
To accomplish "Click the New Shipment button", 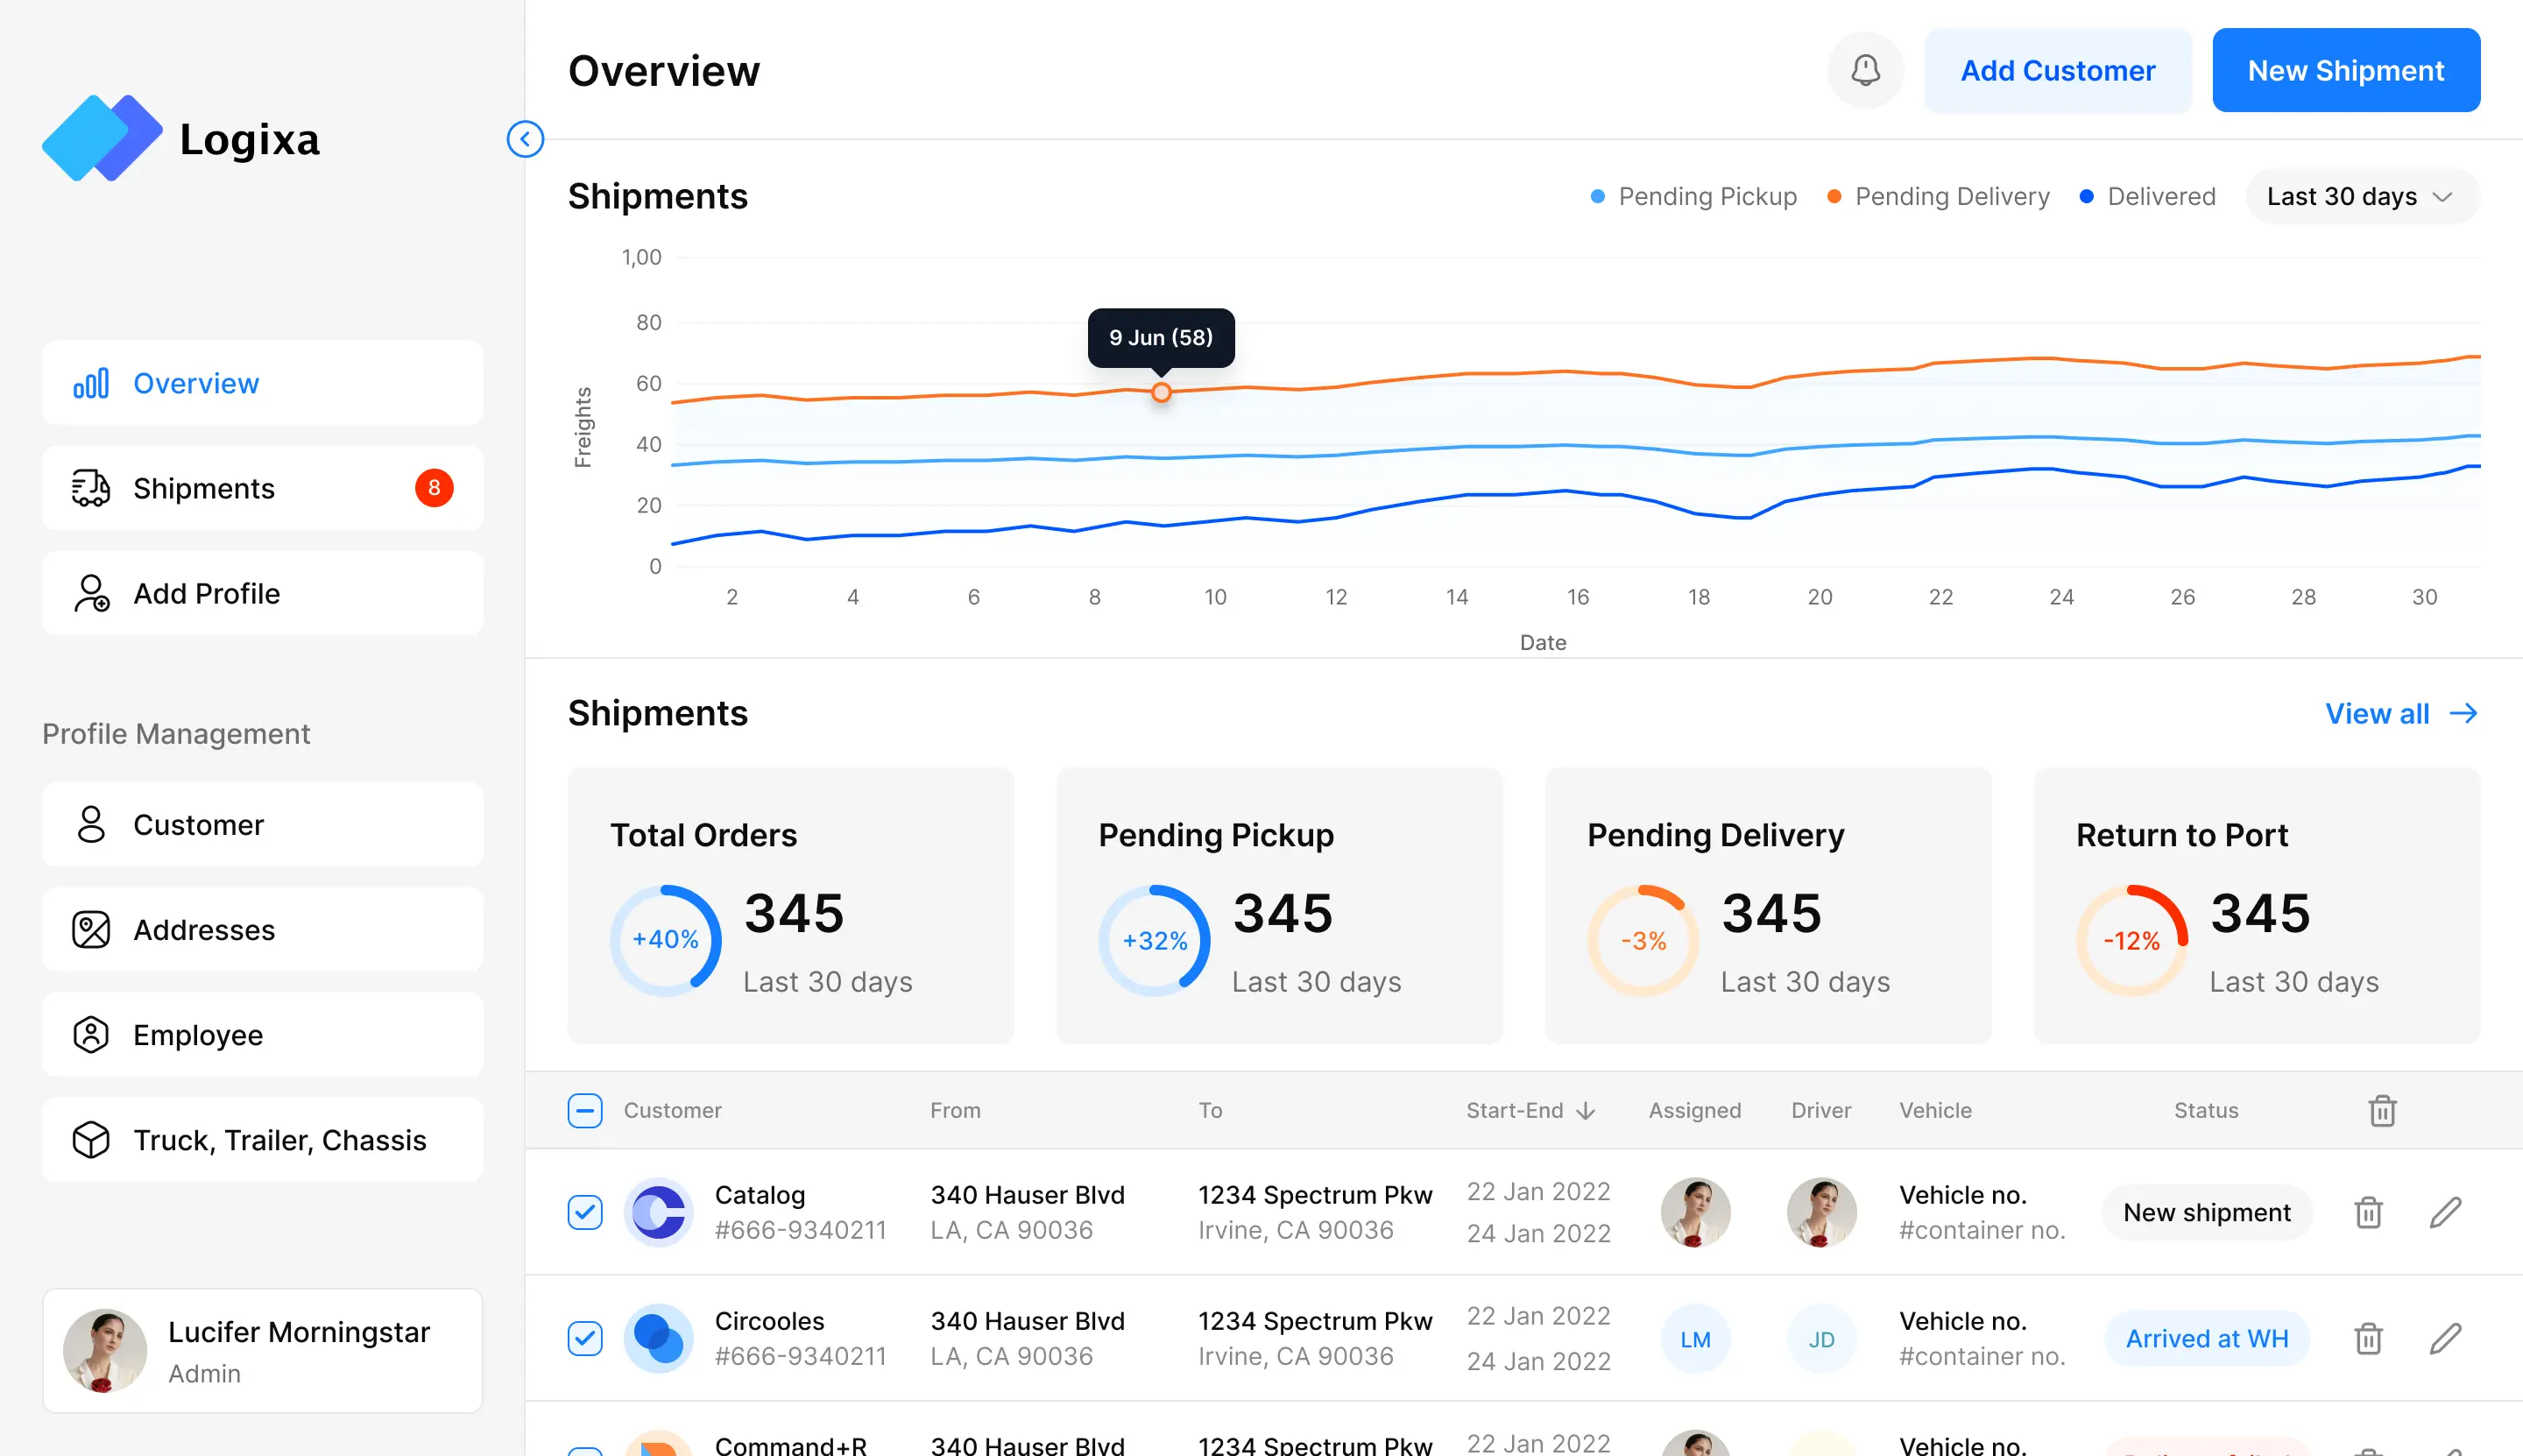I will pos(2345,70).
